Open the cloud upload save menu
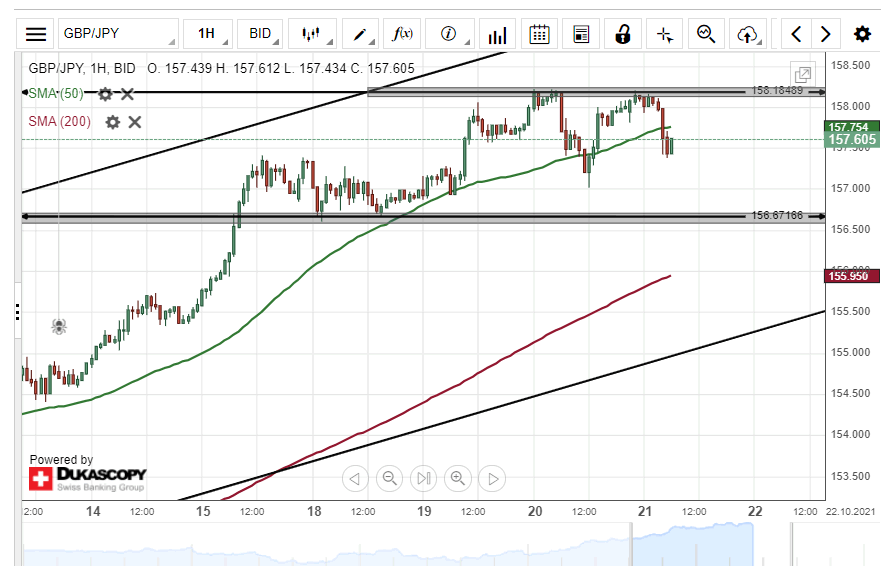This screenshot has height=574, width=882. [748, 34]
